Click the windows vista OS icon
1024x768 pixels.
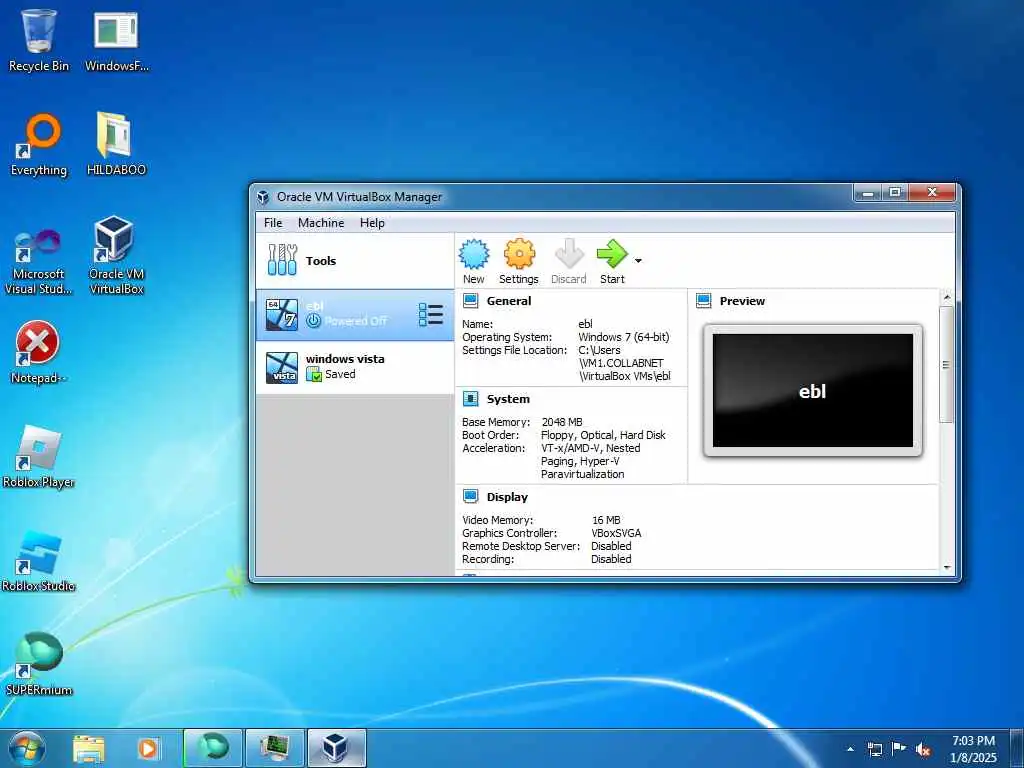[282, 368]
